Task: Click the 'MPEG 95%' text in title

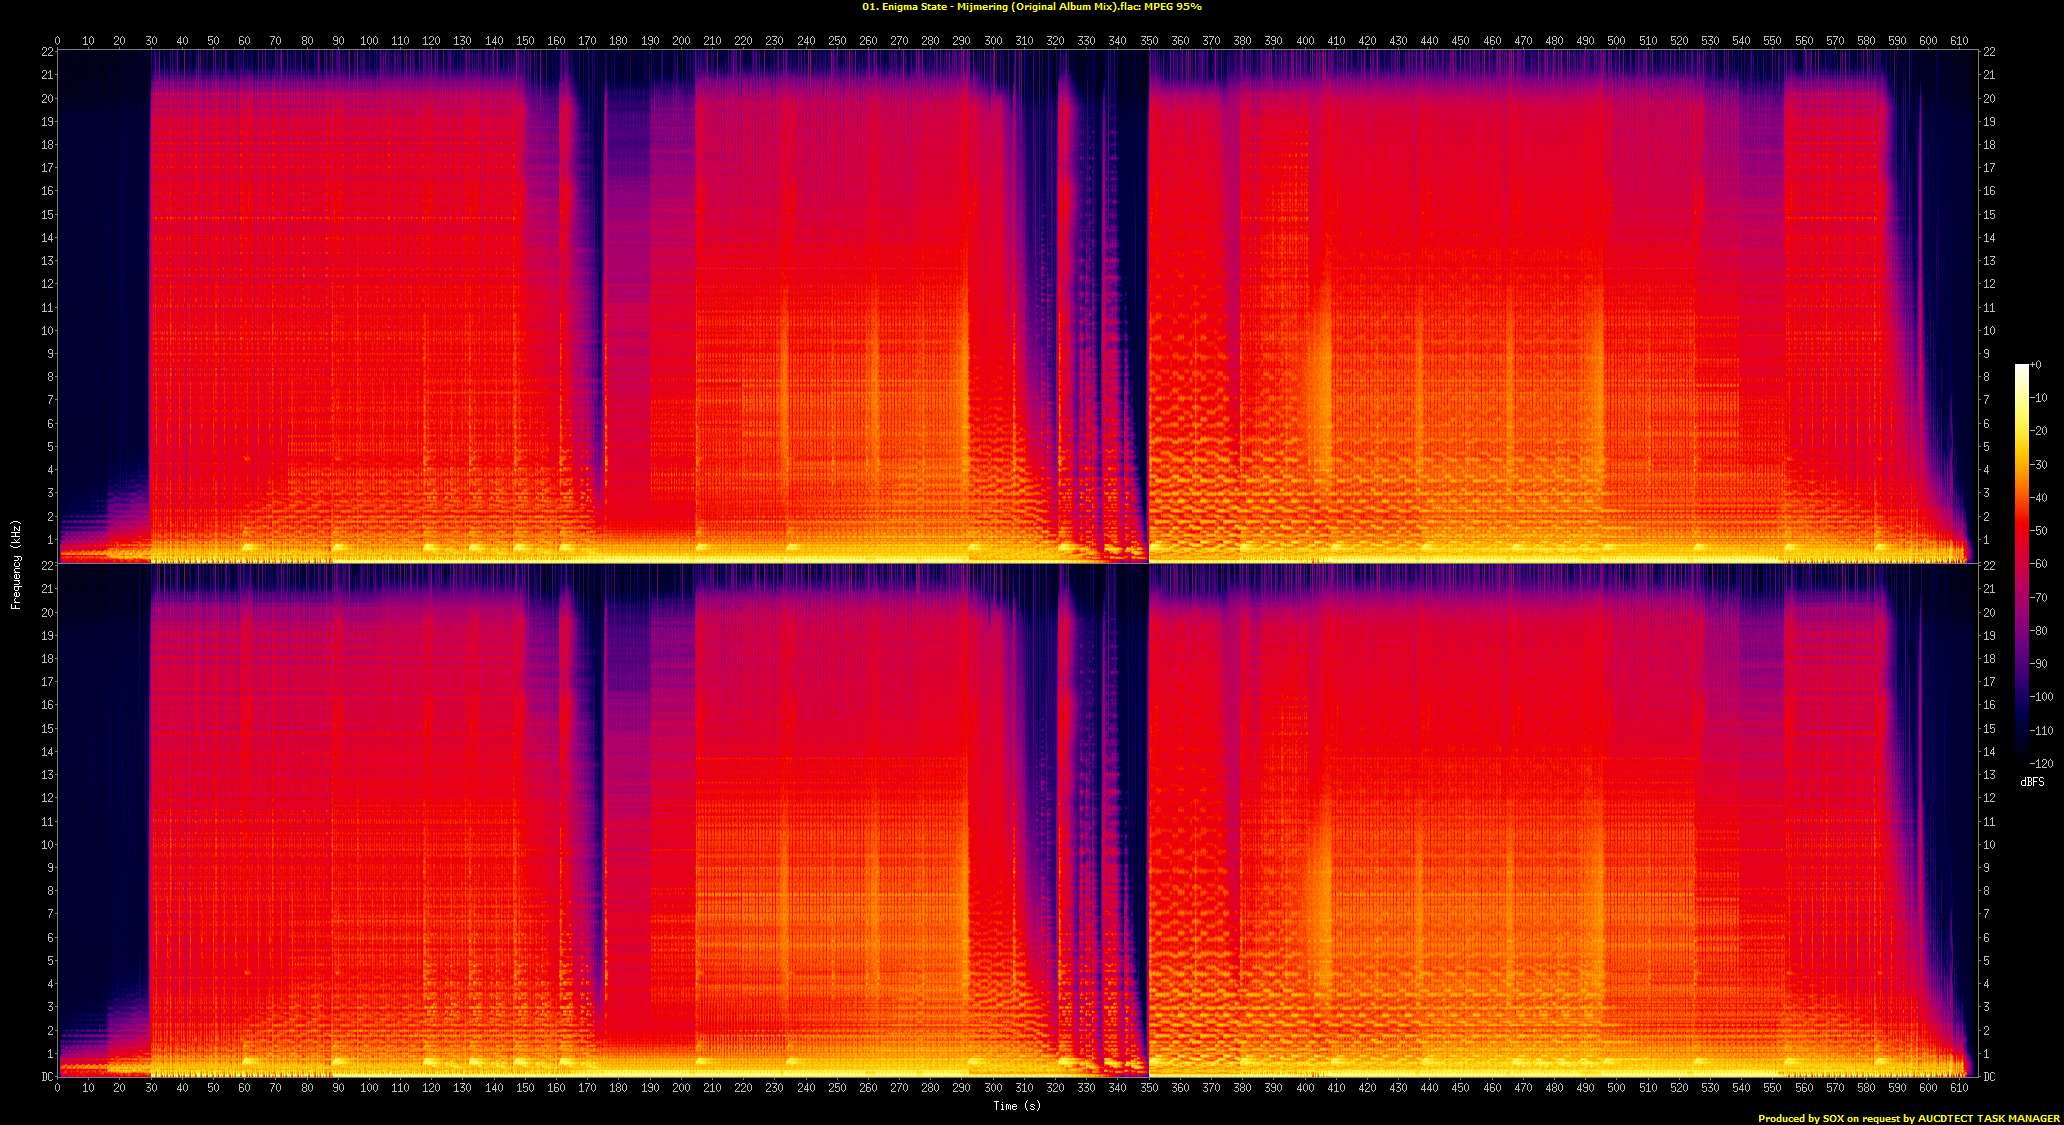Action: (x=1172, y=7)
